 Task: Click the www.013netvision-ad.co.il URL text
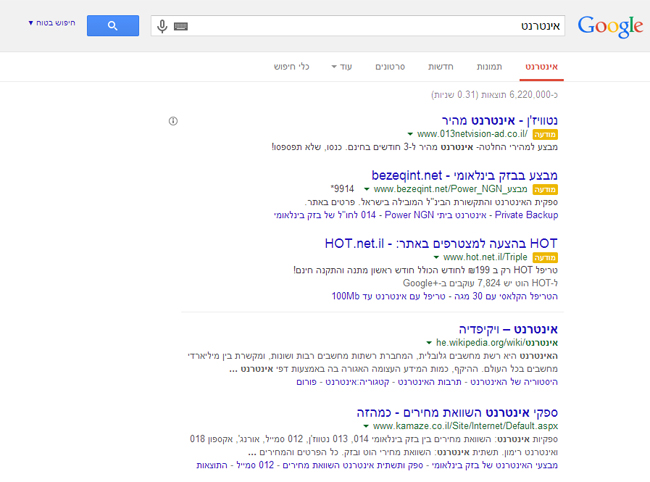[472, 134]
